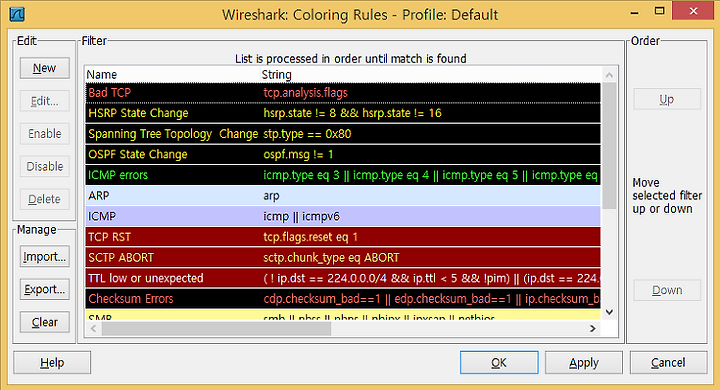This screenshot has height=390, width=720.
Task: Click the horizontal scrollbar left arrow
Action: coord(94,328)
